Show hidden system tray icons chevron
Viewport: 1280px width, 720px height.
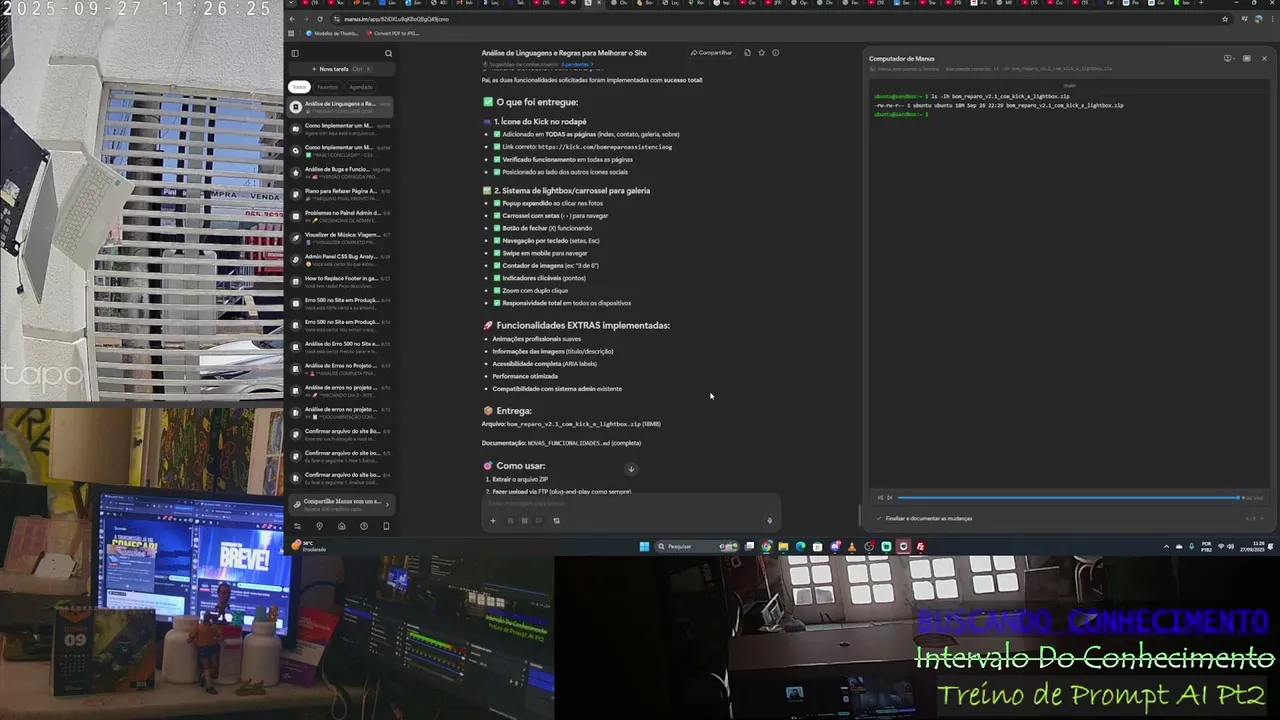[x=1166, y=546]
